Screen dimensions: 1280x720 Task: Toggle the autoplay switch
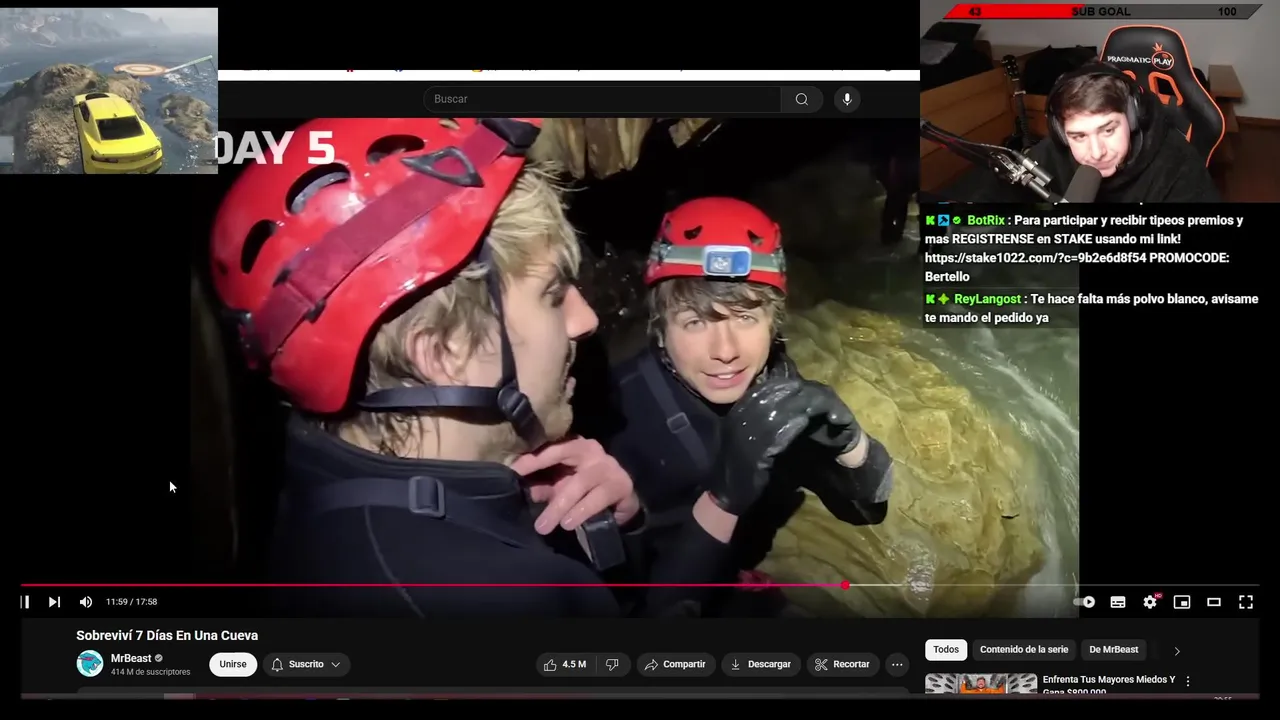tap(1084, 602)
